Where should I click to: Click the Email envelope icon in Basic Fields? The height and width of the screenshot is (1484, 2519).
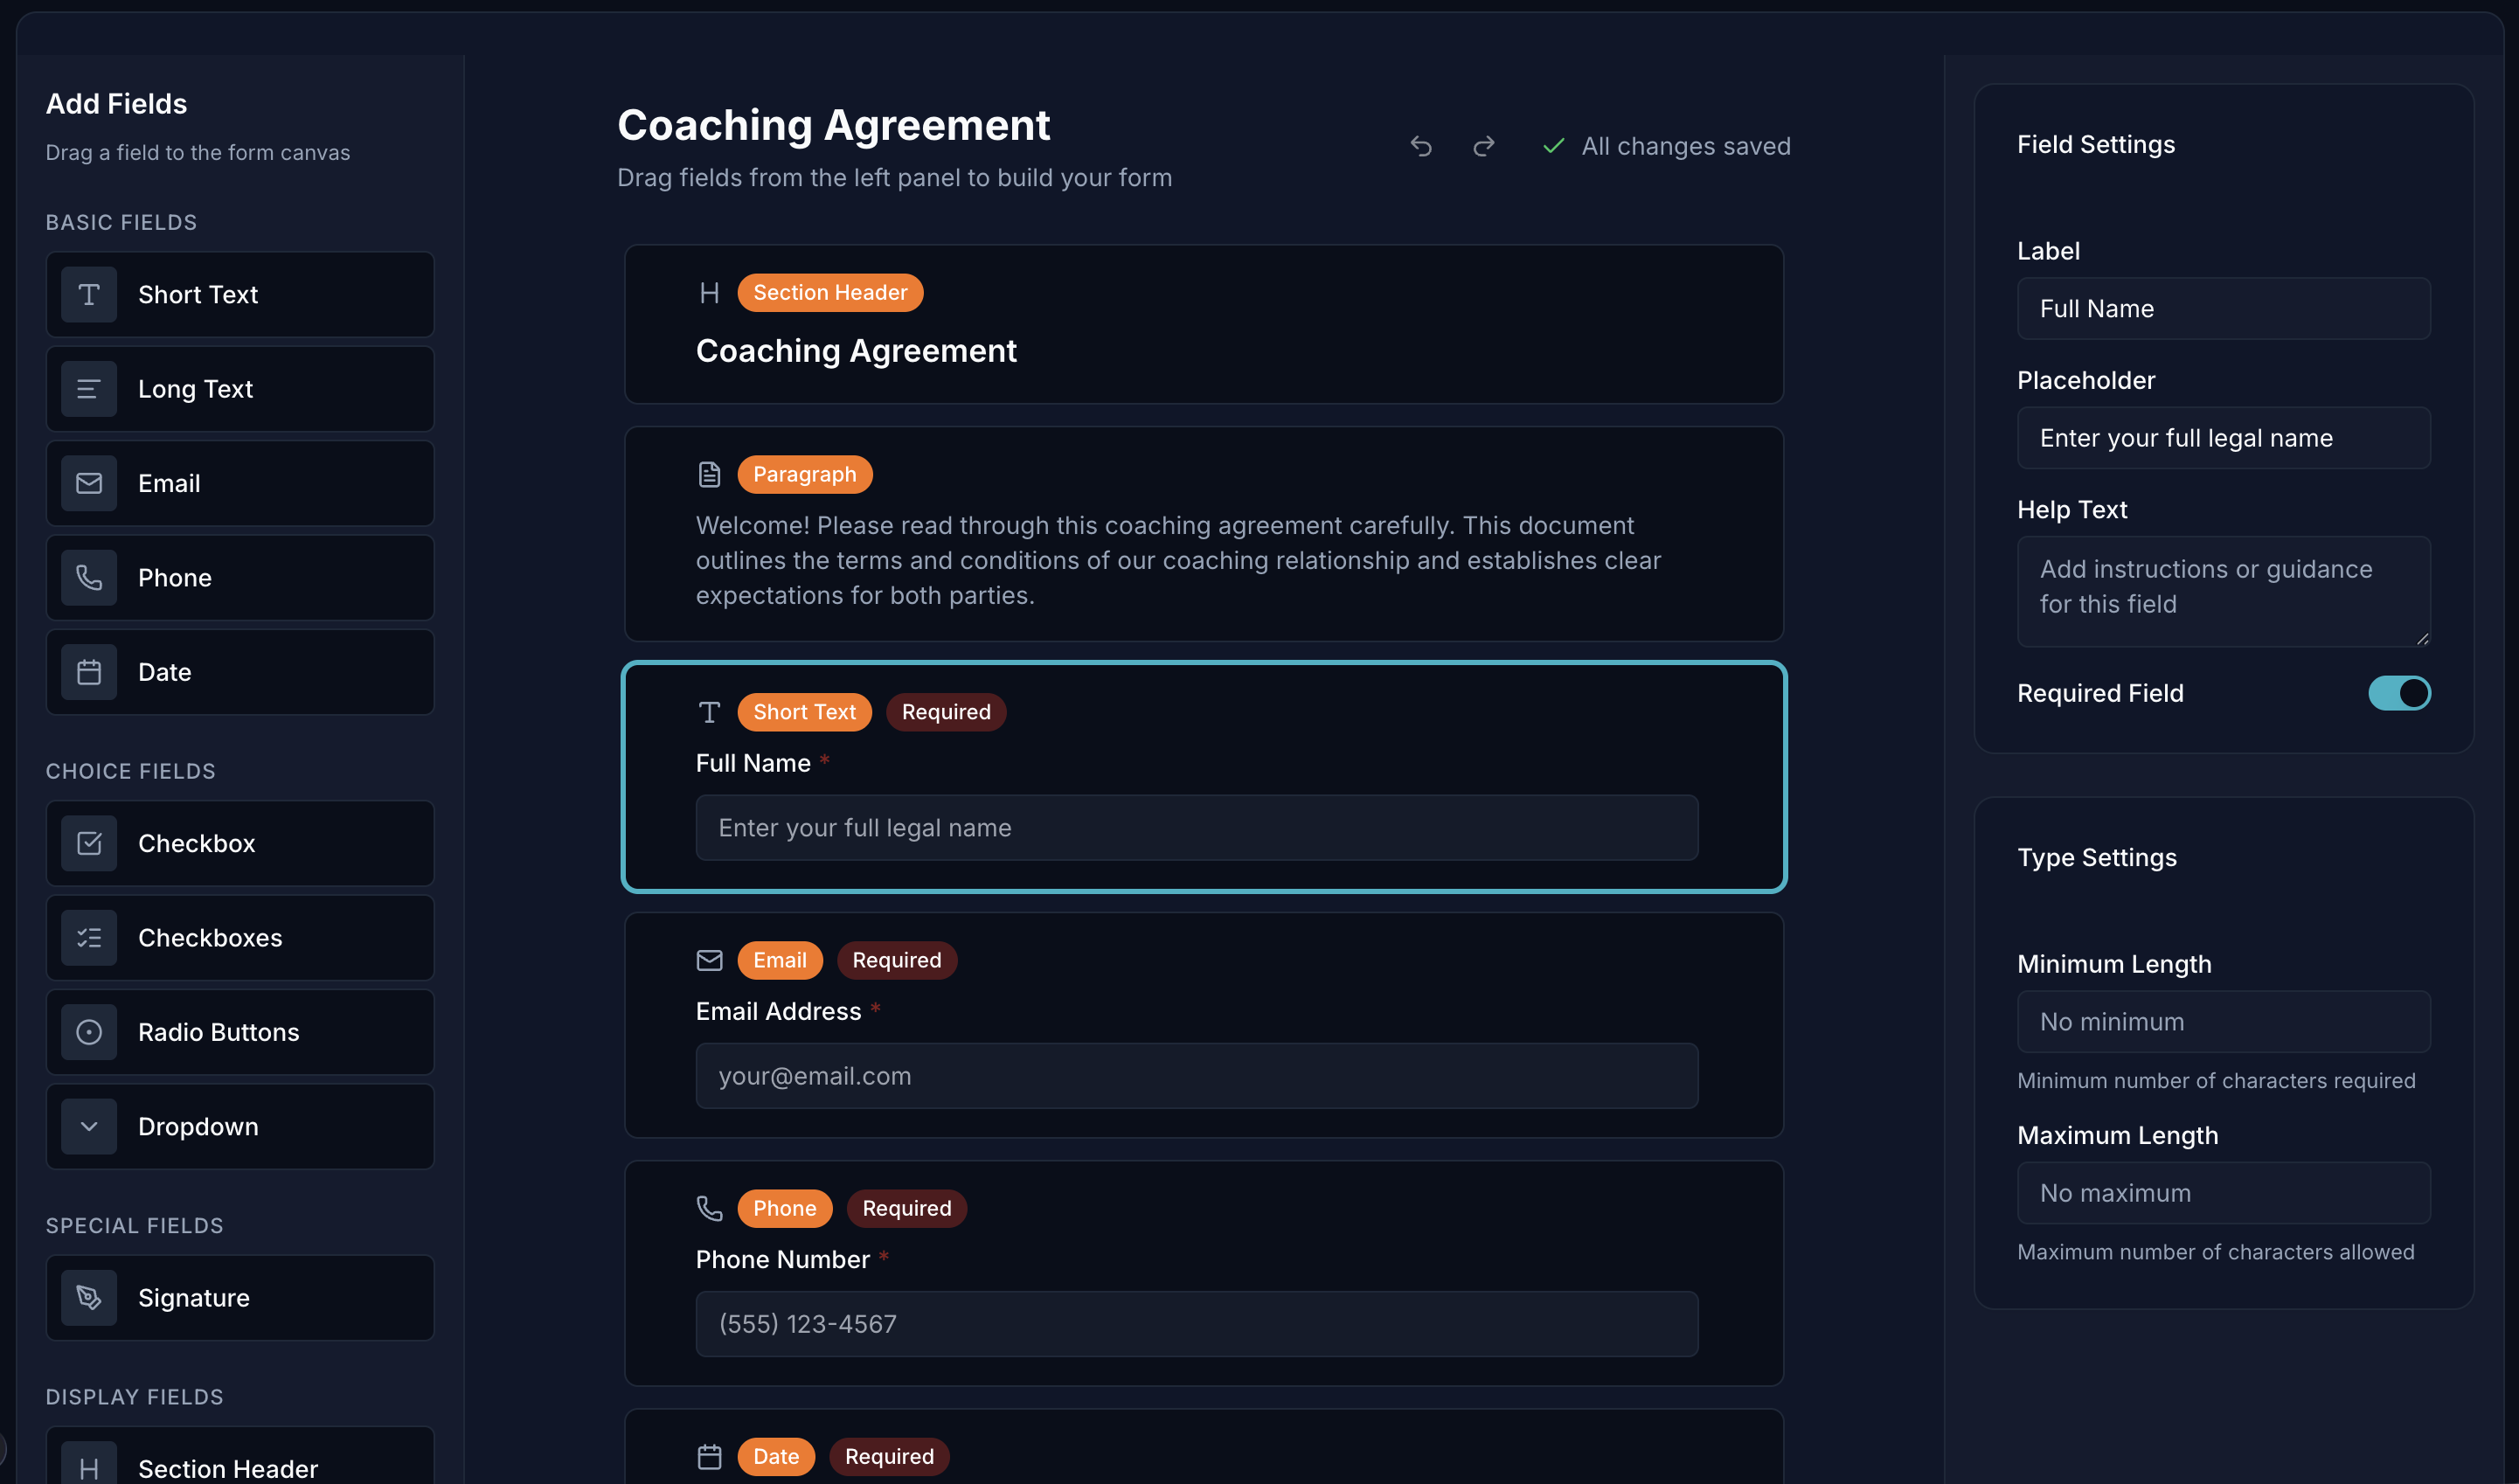[x=88, y=483]
